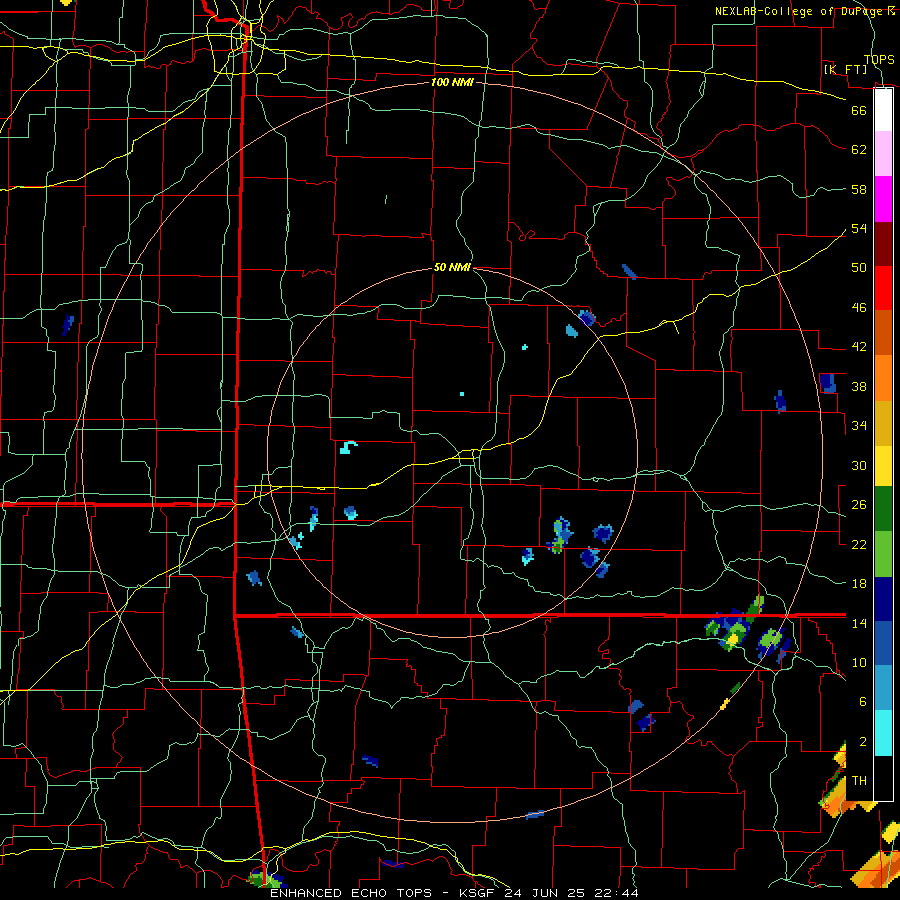Click the "ENHANCED ECHO TOPS" caption text

351,893
